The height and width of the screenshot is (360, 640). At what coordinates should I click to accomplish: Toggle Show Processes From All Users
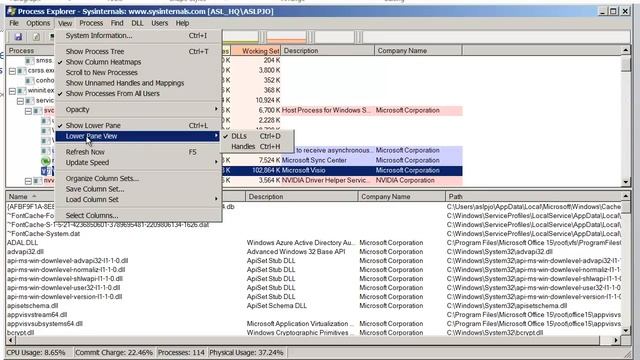[112, 93]
